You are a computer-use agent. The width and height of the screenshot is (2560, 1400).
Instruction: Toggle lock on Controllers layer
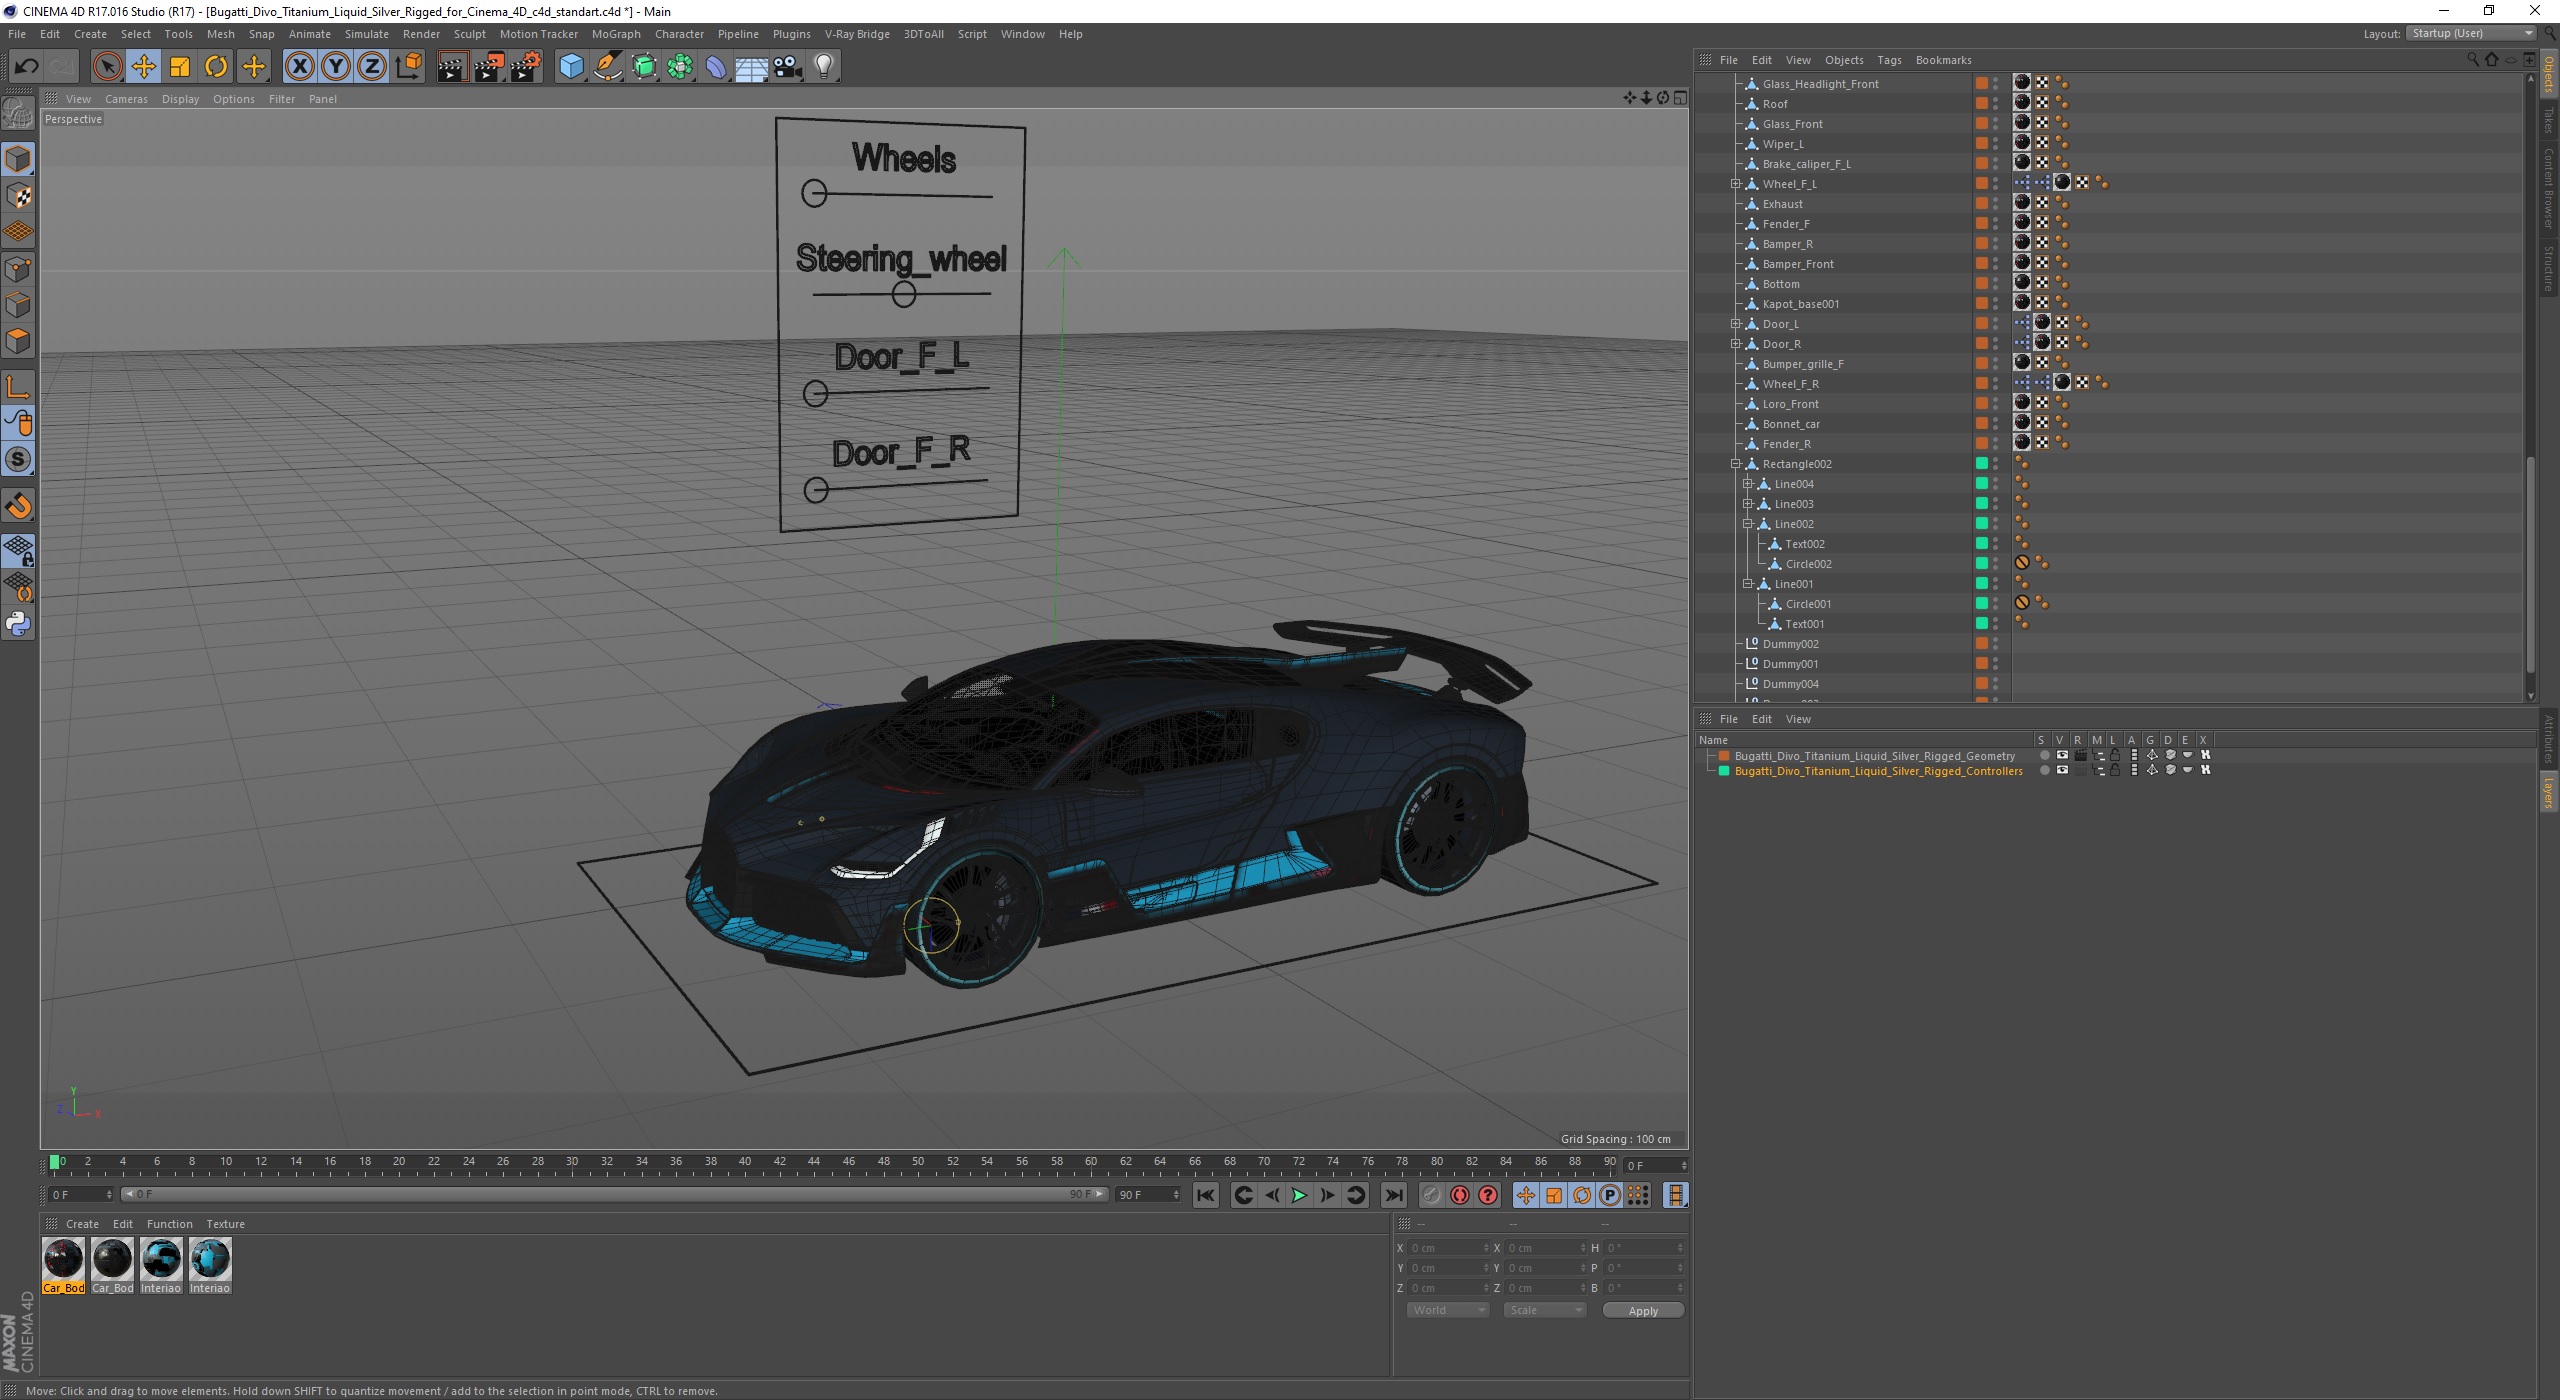pos(2115,771)
